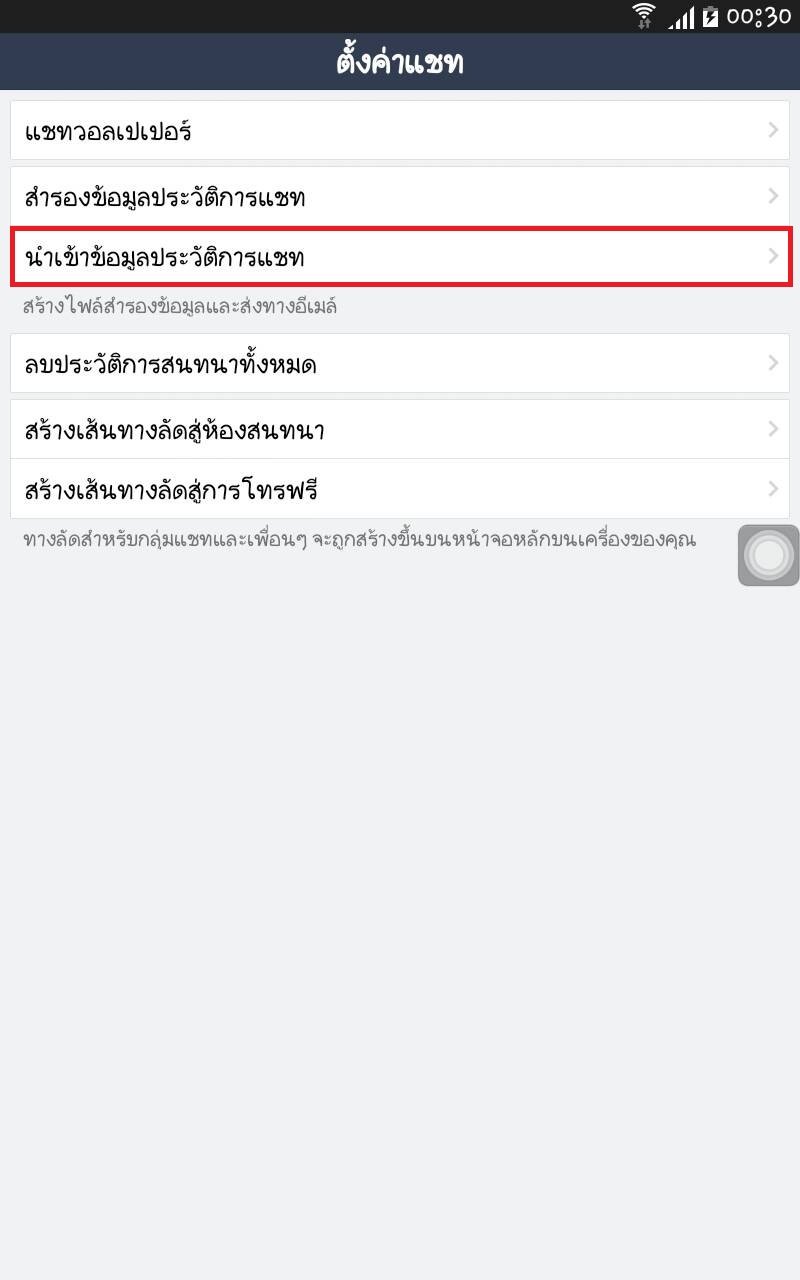Open สำรองข้อมูลประวัติการแชท backup option
Image resolution: width=800 pixels, height=1280 pixels.
[x=400, y=197]
